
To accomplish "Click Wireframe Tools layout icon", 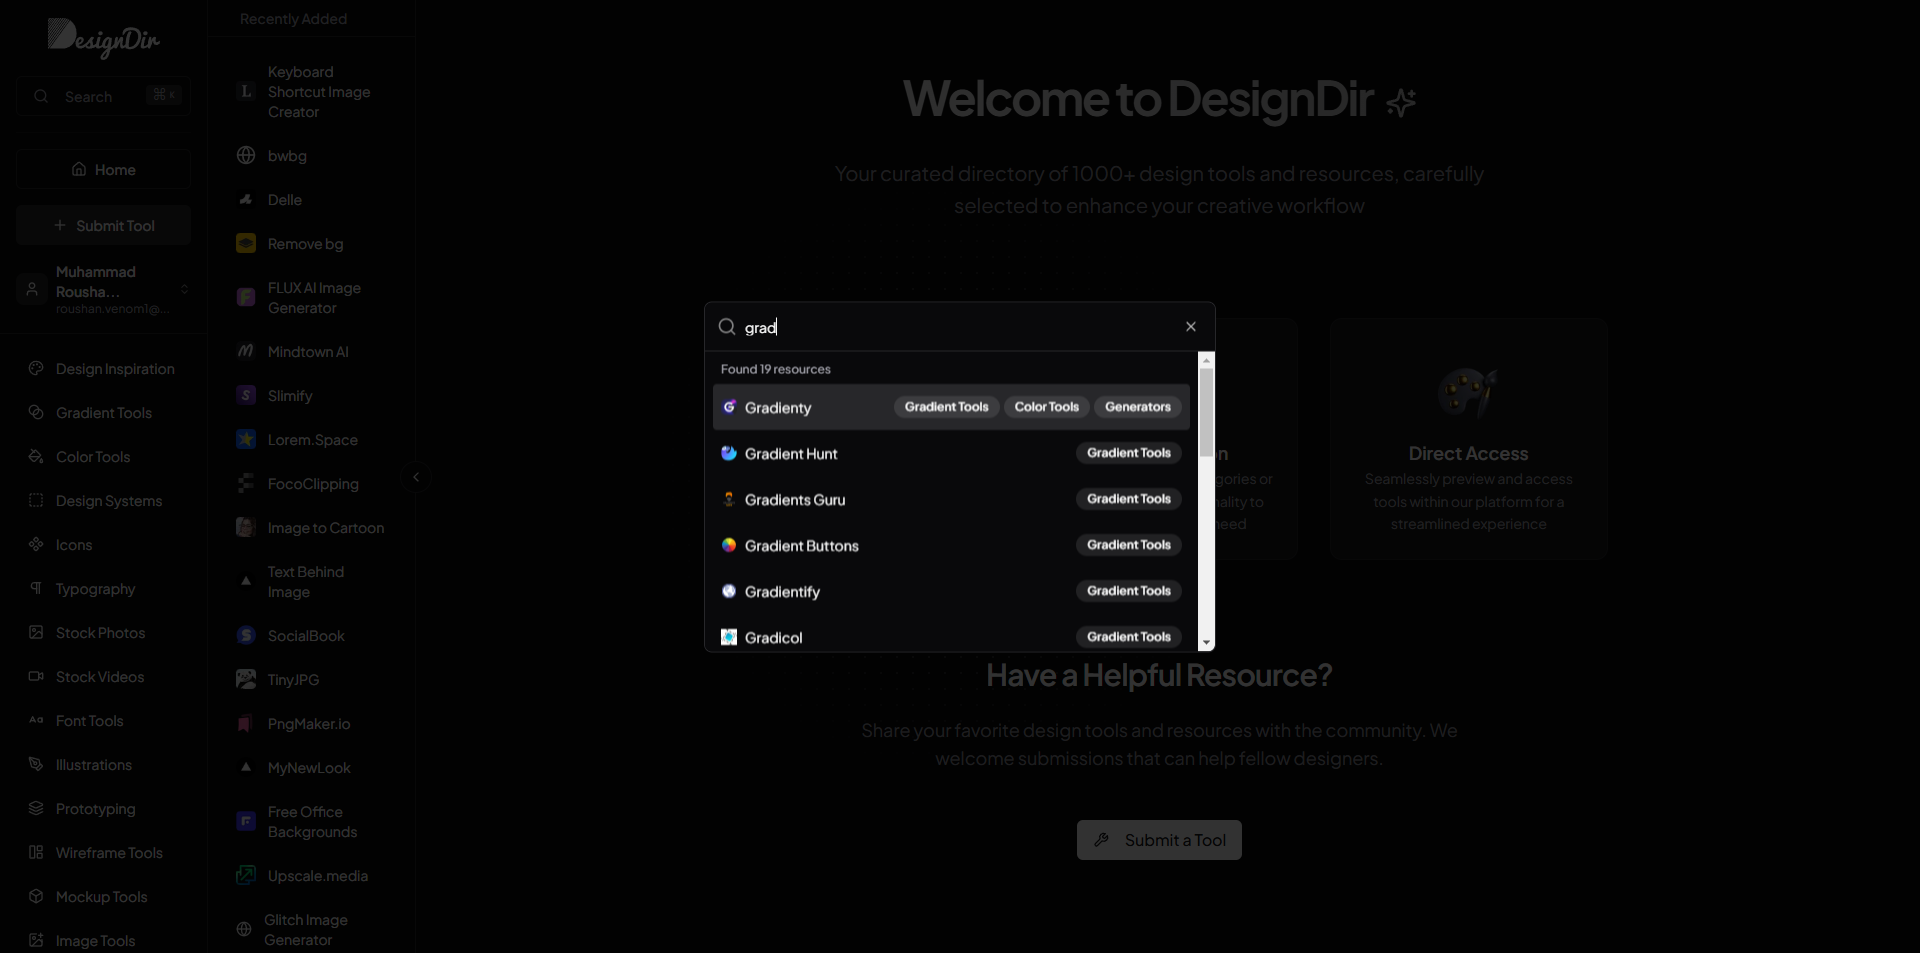I will [x=36, y=852].
